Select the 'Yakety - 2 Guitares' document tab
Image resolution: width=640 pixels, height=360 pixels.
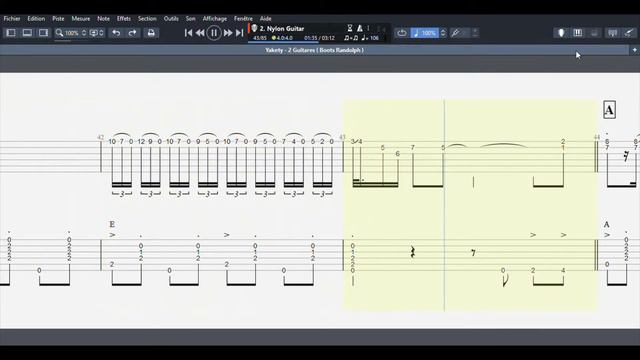tap(314, 50)
